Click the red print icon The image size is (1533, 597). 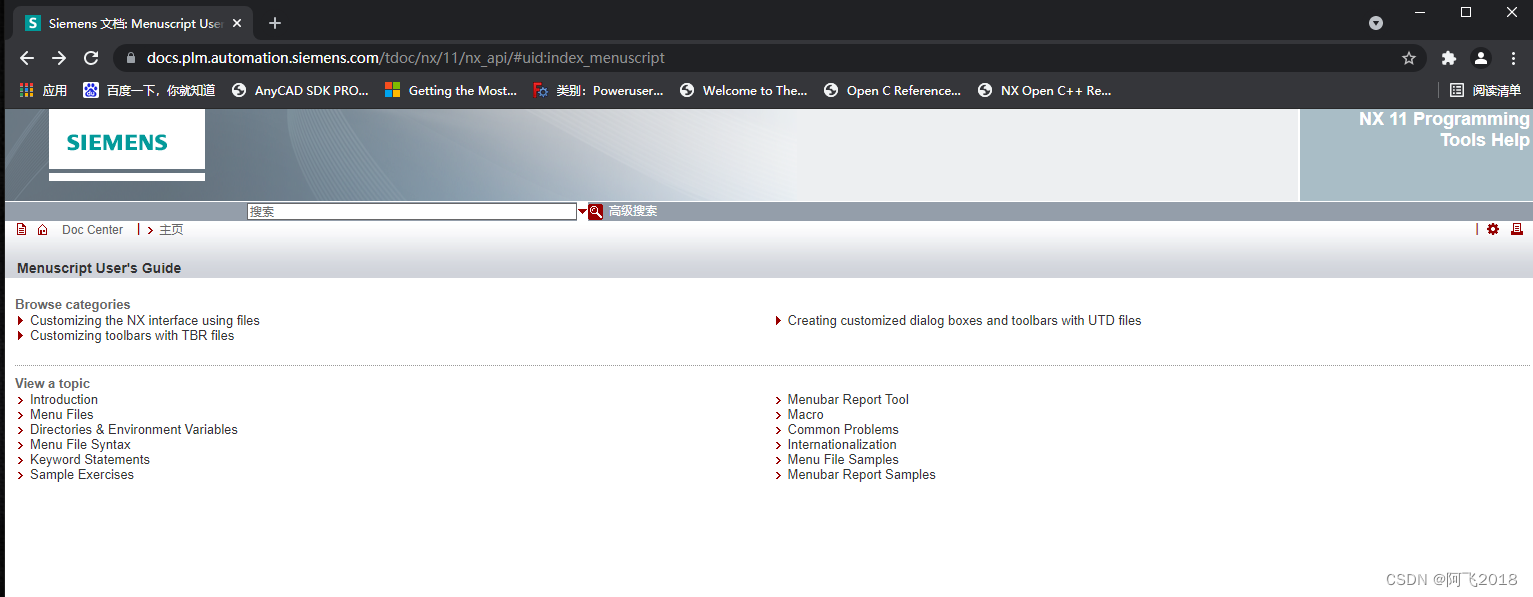coord(1517,229)
